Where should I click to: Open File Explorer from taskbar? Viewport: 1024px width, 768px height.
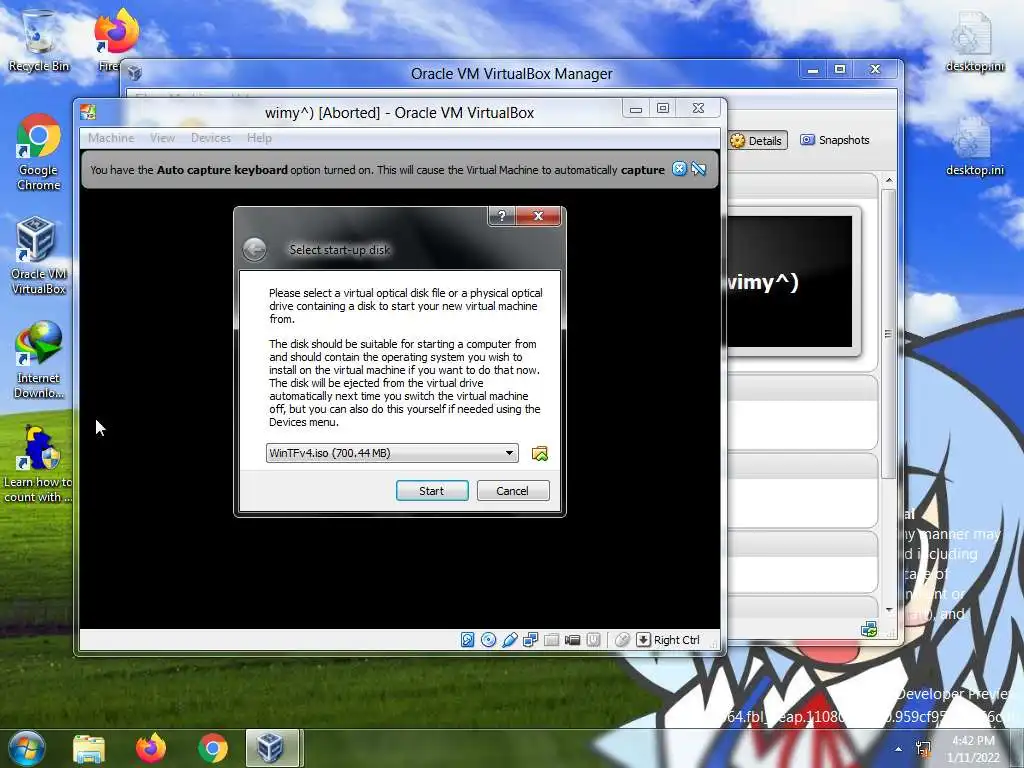[89, 748]
